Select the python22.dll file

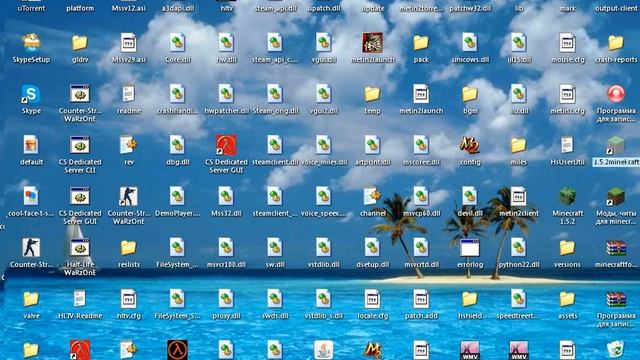pos(518,248)
